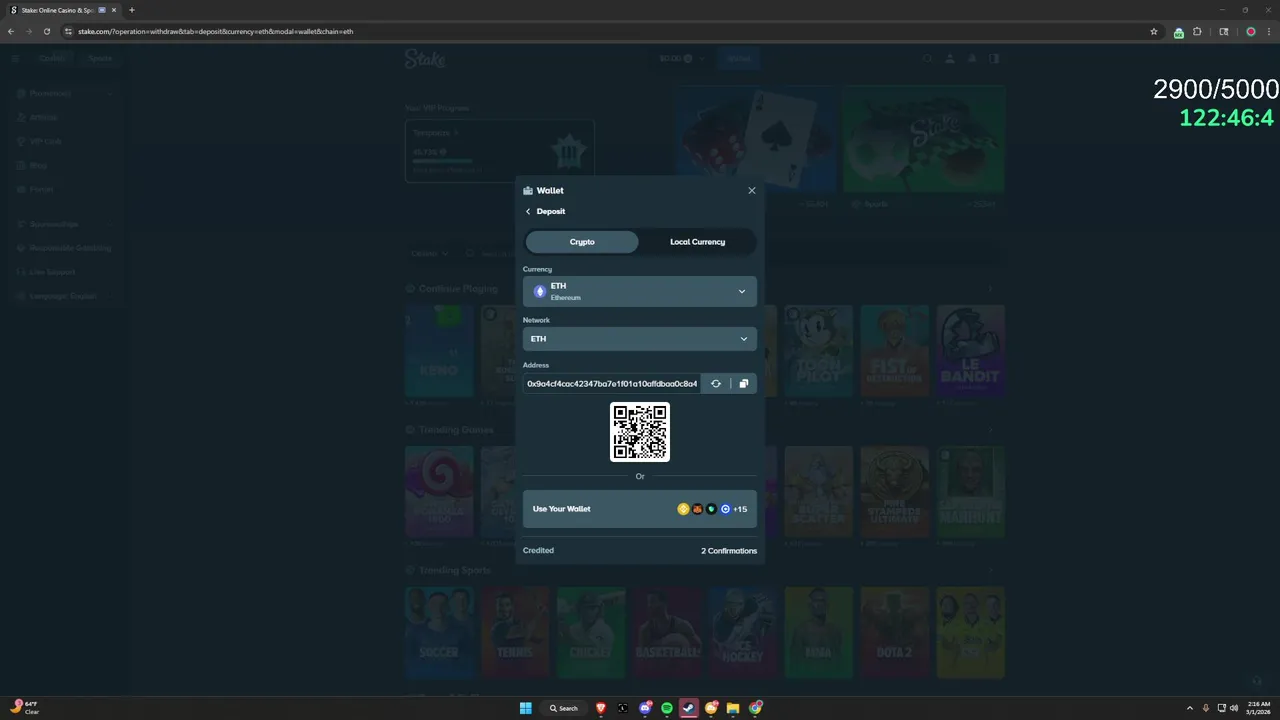Click the blue Coinbase wallet icon
This screenshot has width=1280, height=720.
tap(725, 509)
